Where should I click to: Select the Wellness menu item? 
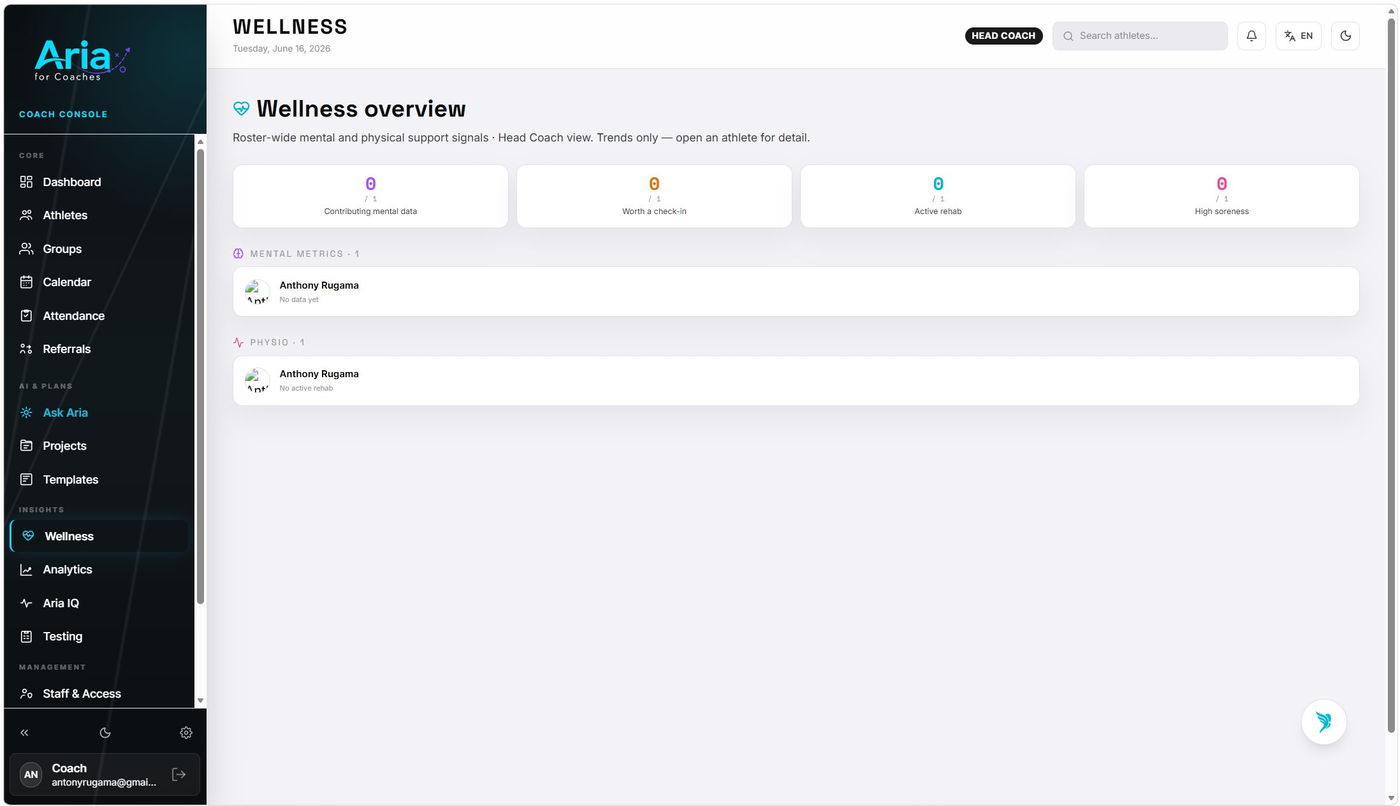(100, 536)
